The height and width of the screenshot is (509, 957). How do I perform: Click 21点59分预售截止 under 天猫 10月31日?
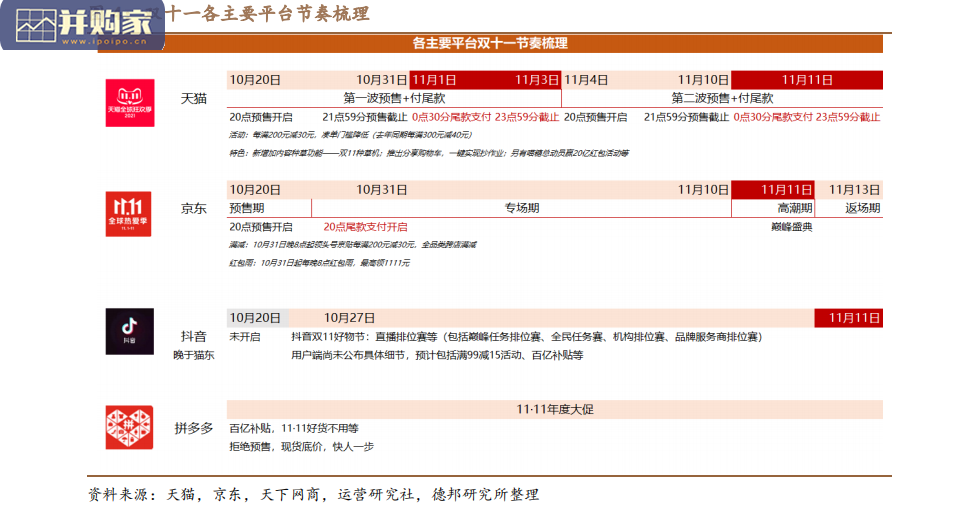click(x=364, y=117)
